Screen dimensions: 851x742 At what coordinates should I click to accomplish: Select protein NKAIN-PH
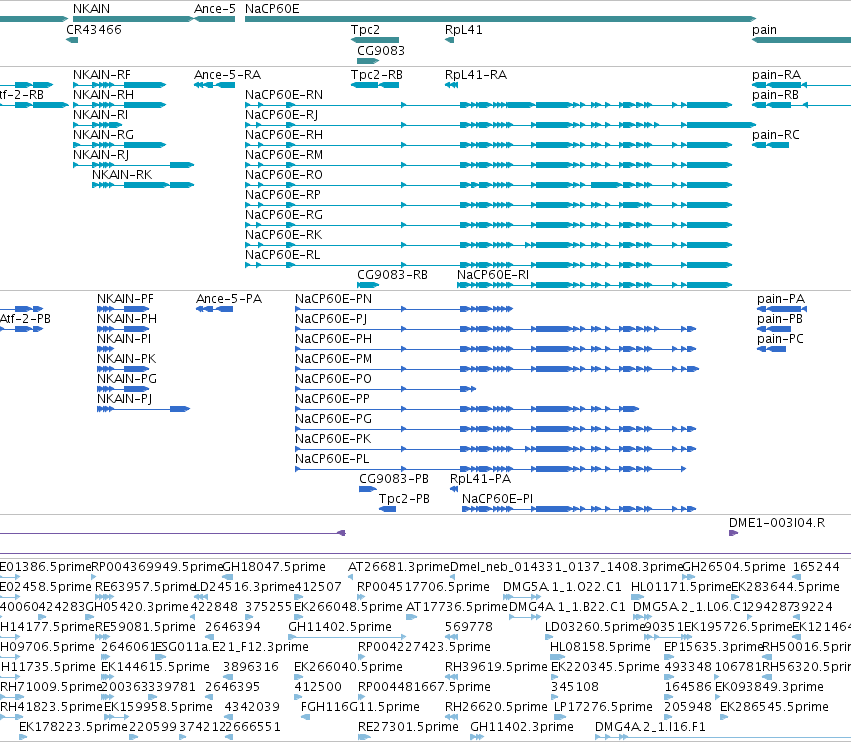coord(127,319)
